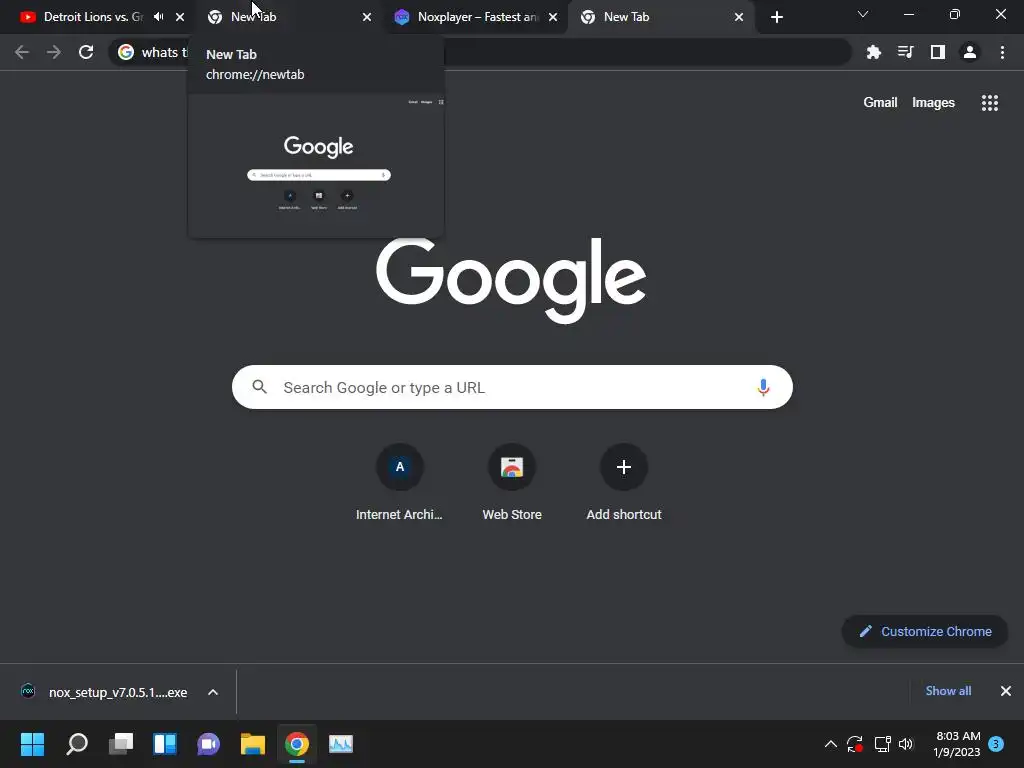This screenshot has height=768, width=1024.
Task: Open the monitor graph app on taskbar
Action: pos(341,744)
